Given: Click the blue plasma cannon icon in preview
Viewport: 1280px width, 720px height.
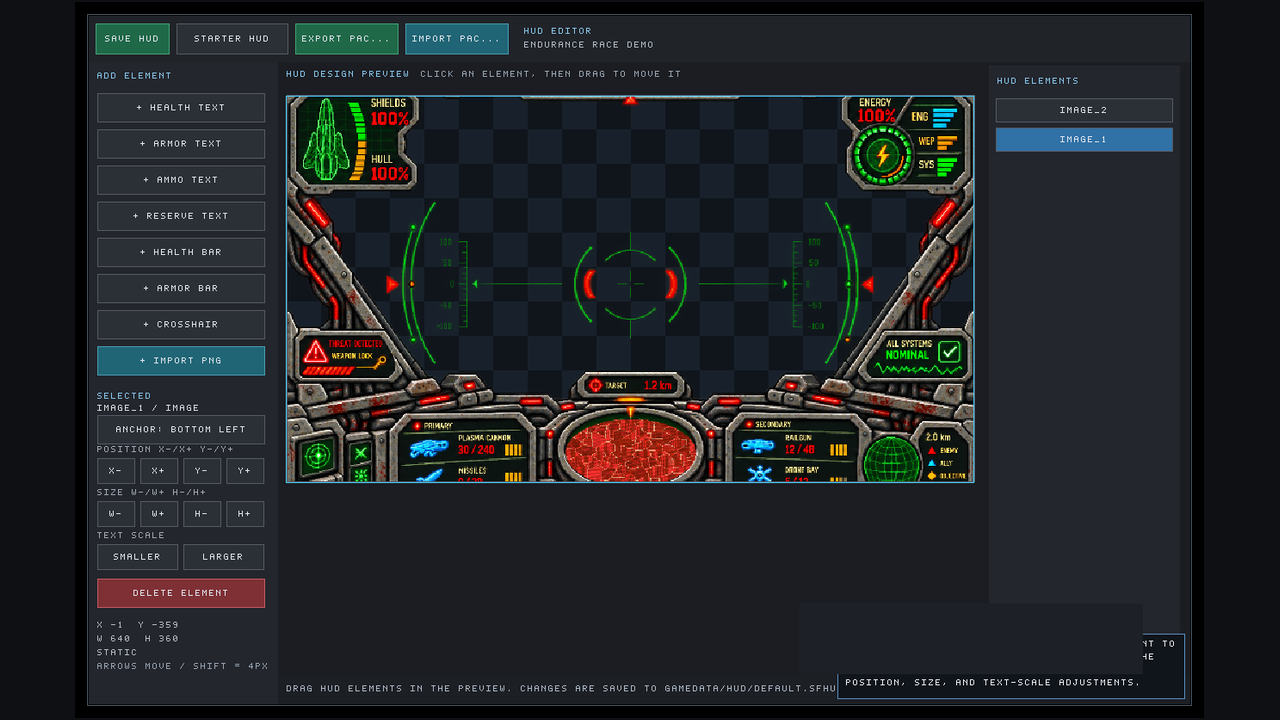Looking at the screenshot, I should [429, 448].
